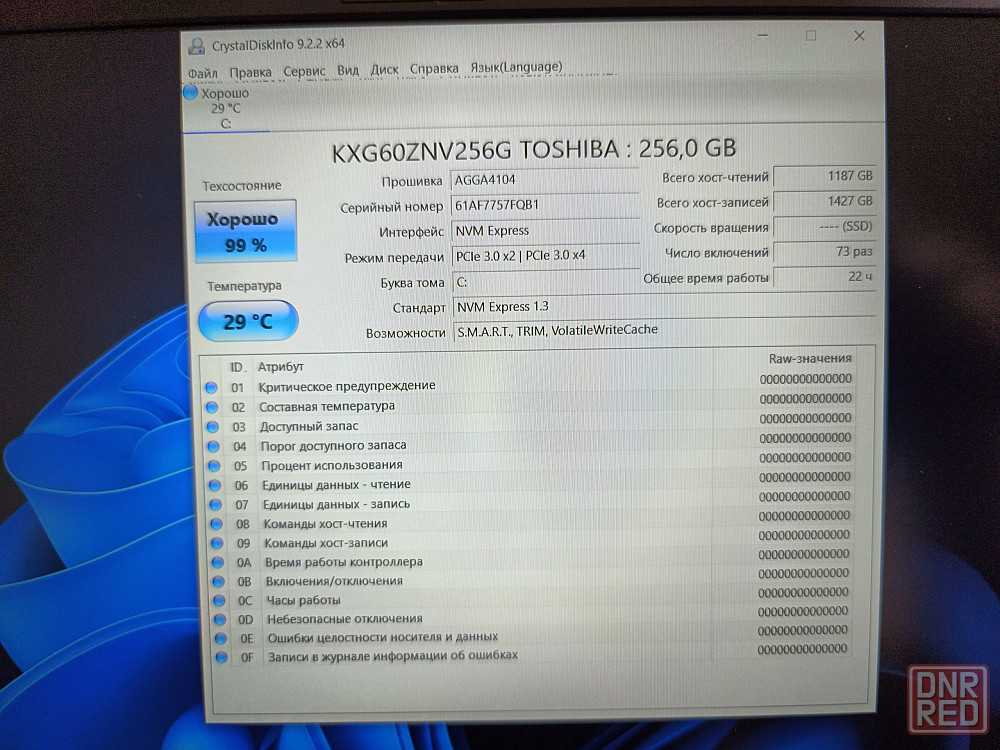Click the Хорошо 99 % health status button
Screen dimensions: 1000x750
pyautogui.click(x=246, y=232)
